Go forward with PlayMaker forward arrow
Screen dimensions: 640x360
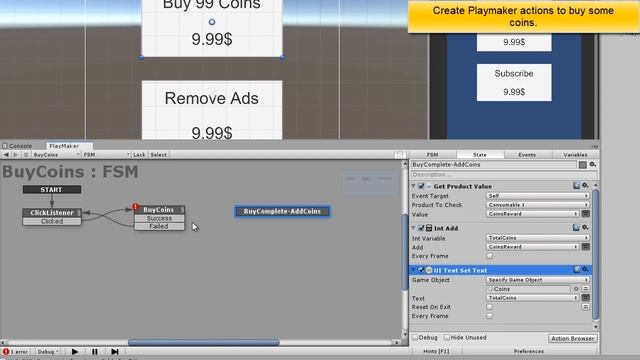[x=16, y=155]
